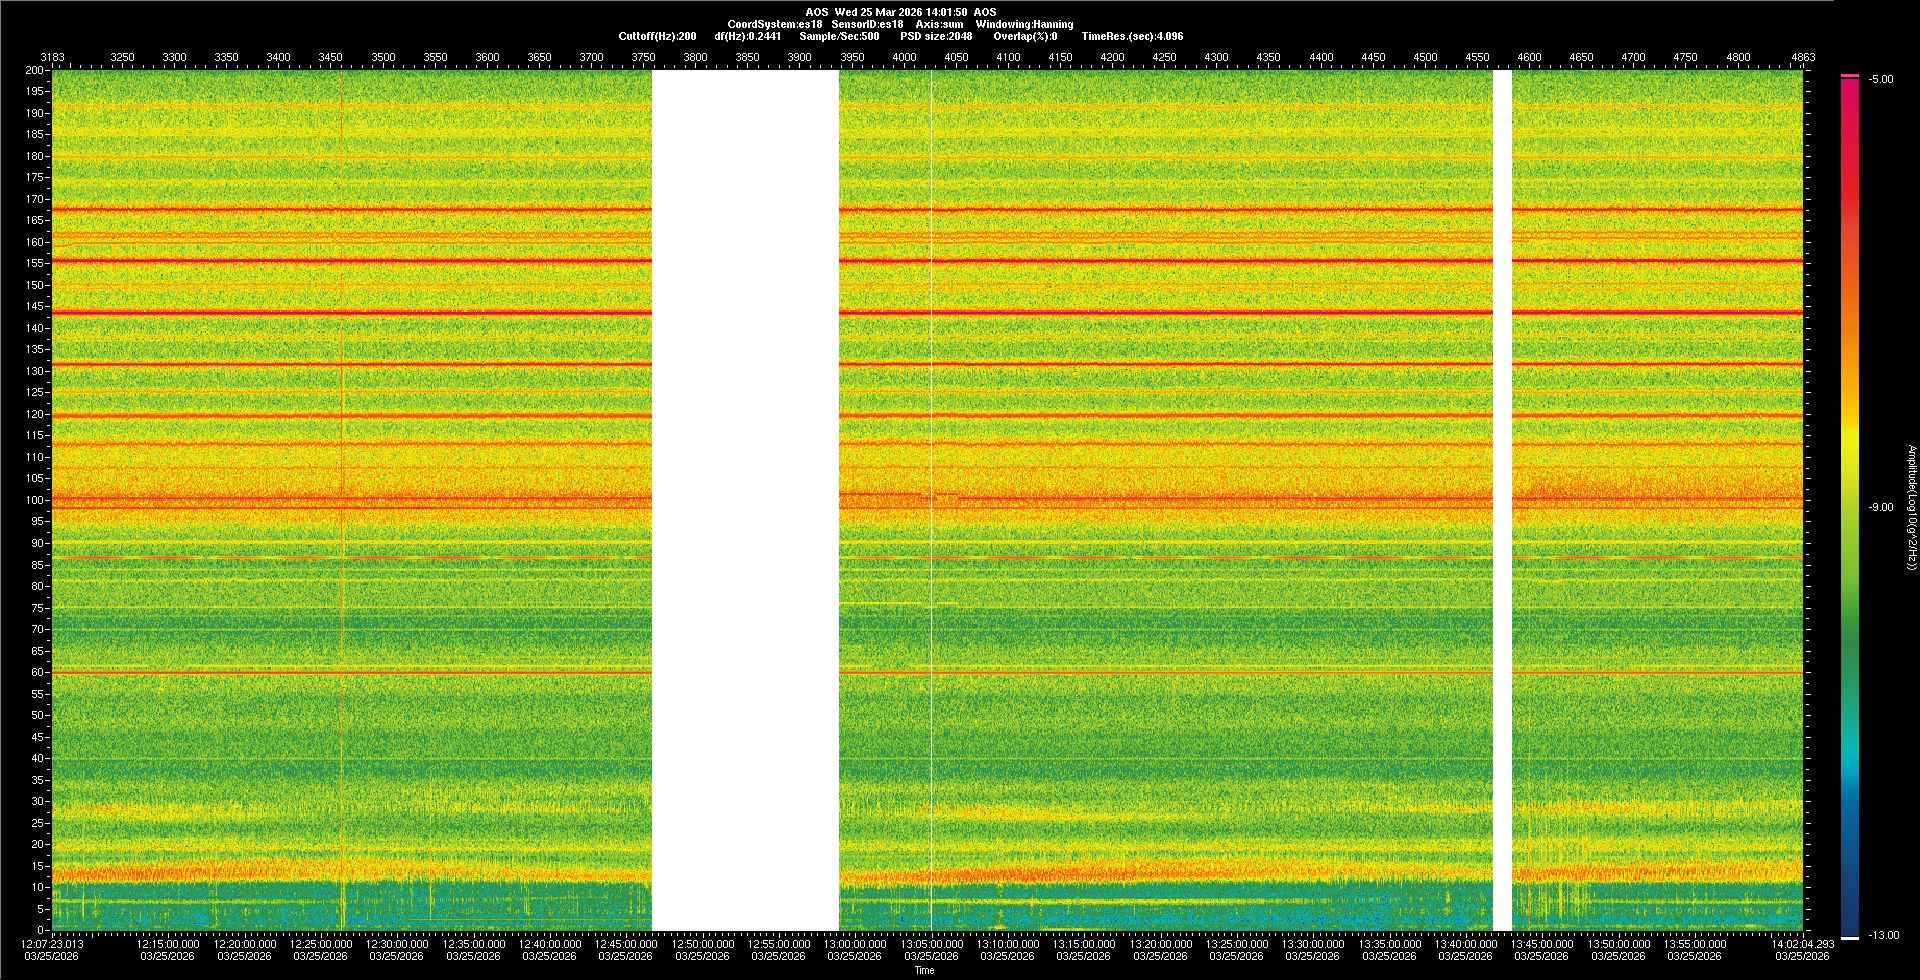Click the -9.00 colorbar amplitude label
Viewport: 1920px width, 980px height.
1880,507
